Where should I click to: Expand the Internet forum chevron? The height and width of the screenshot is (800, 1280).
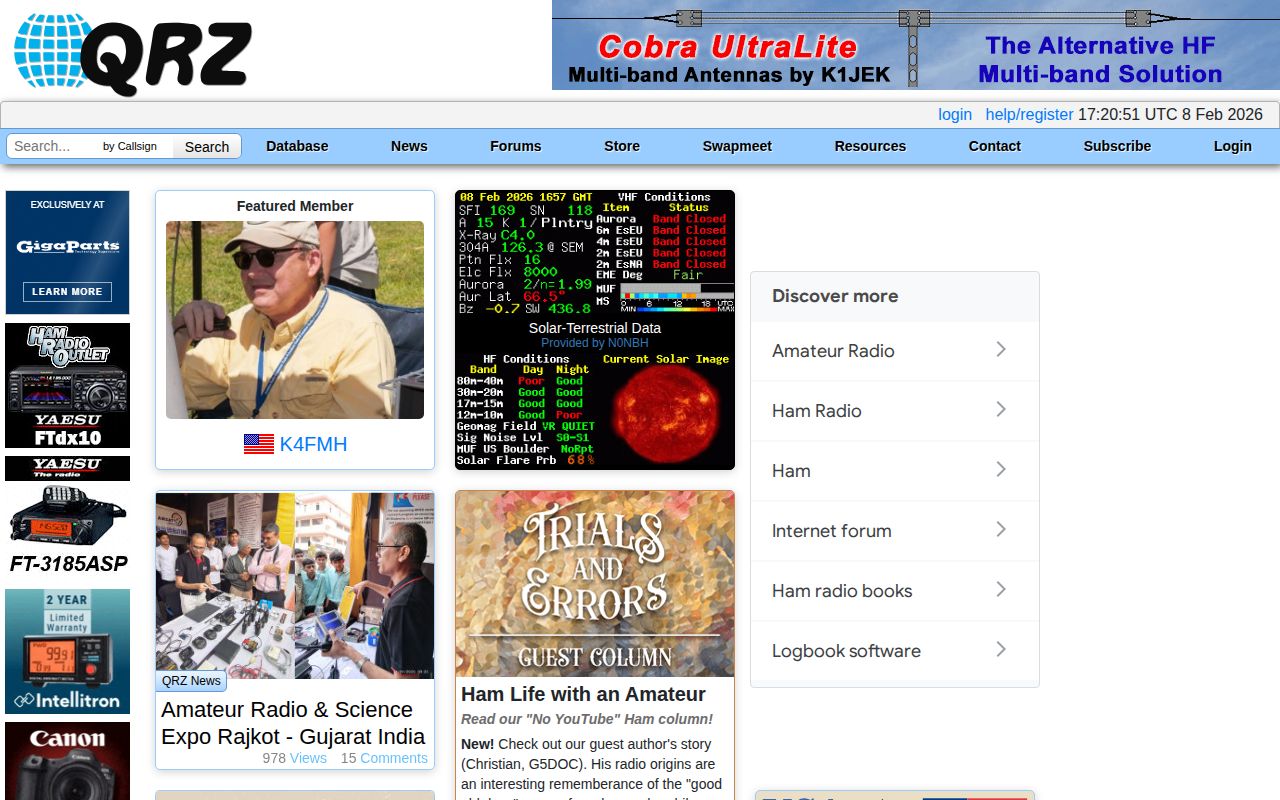pos(1001,530)
